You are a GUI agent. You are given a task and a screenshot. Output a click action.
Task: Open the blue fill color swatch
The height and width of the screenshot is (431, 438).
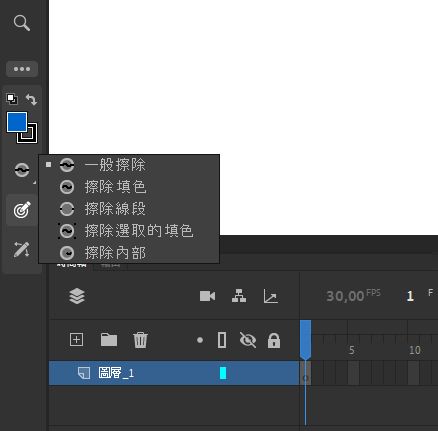17,122
